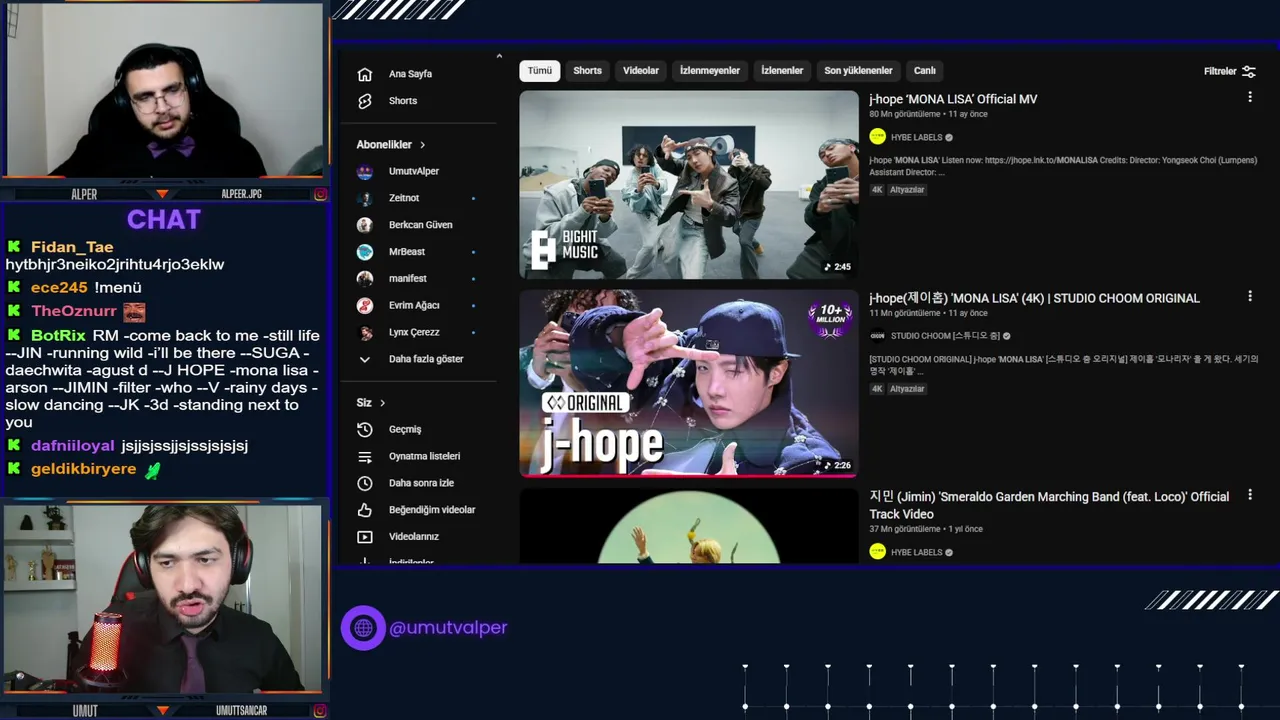Open Zeitnot channel avatar
Viewport: 1280px width, 720px height.
(365, 198)
